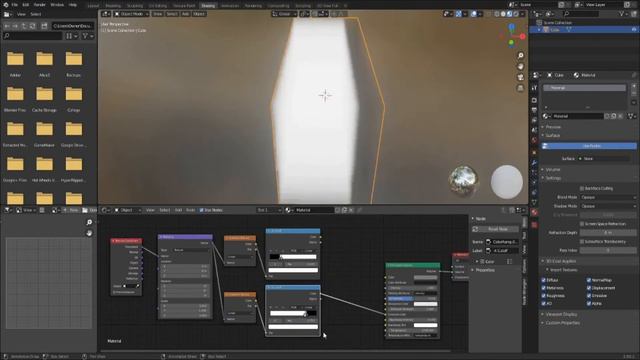Switch to the Shading workspace tab
Image resolution: width=640 pixels, height=360 pixels.
click(208, 6)
